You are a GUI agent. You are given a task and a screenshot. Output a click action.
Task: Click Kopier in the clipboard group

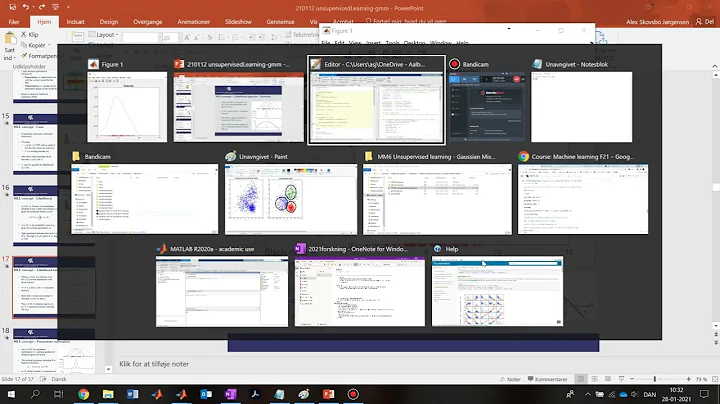[x=33, y=45]
